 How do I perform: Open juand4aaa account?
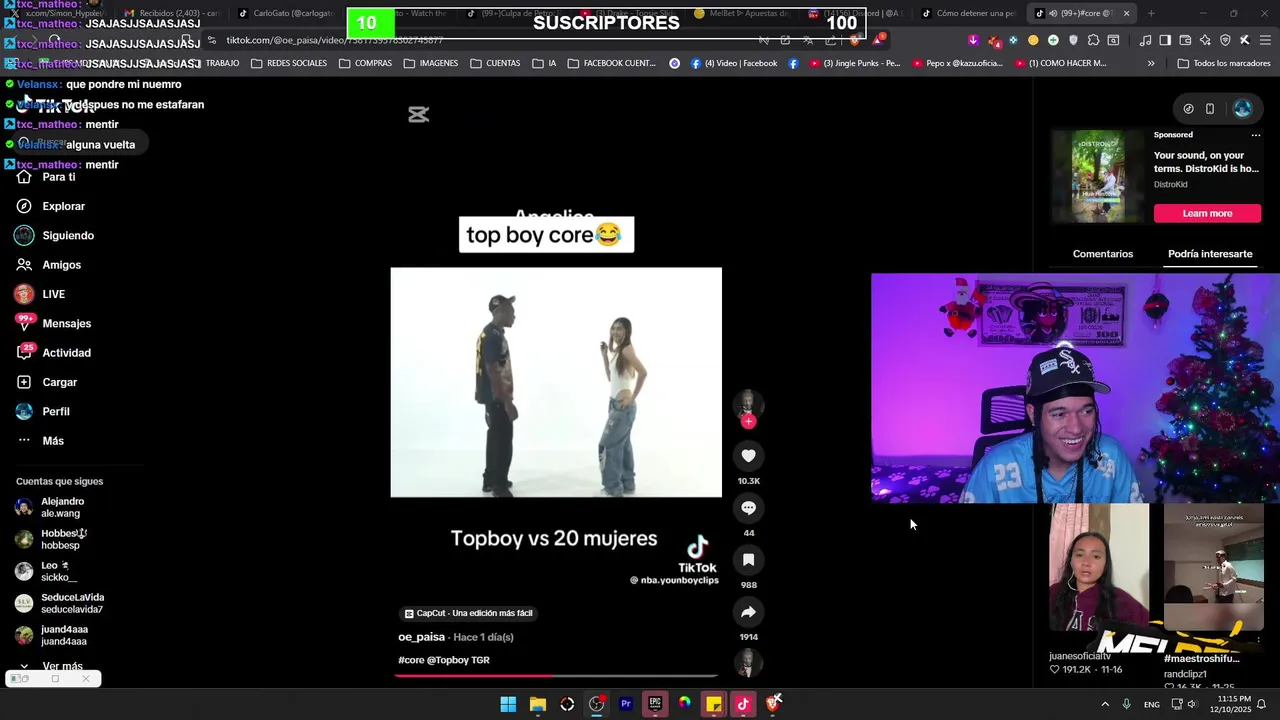pyautogui.click(x=52, y=635)
